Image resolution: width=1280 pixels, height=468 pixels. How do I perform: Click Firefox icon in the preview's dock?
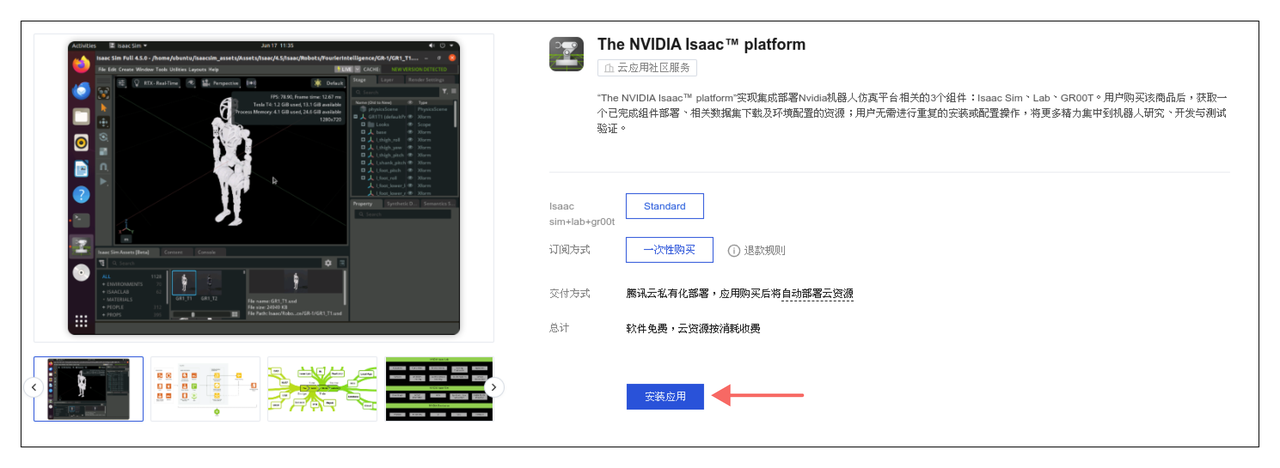tap(81, 65)
